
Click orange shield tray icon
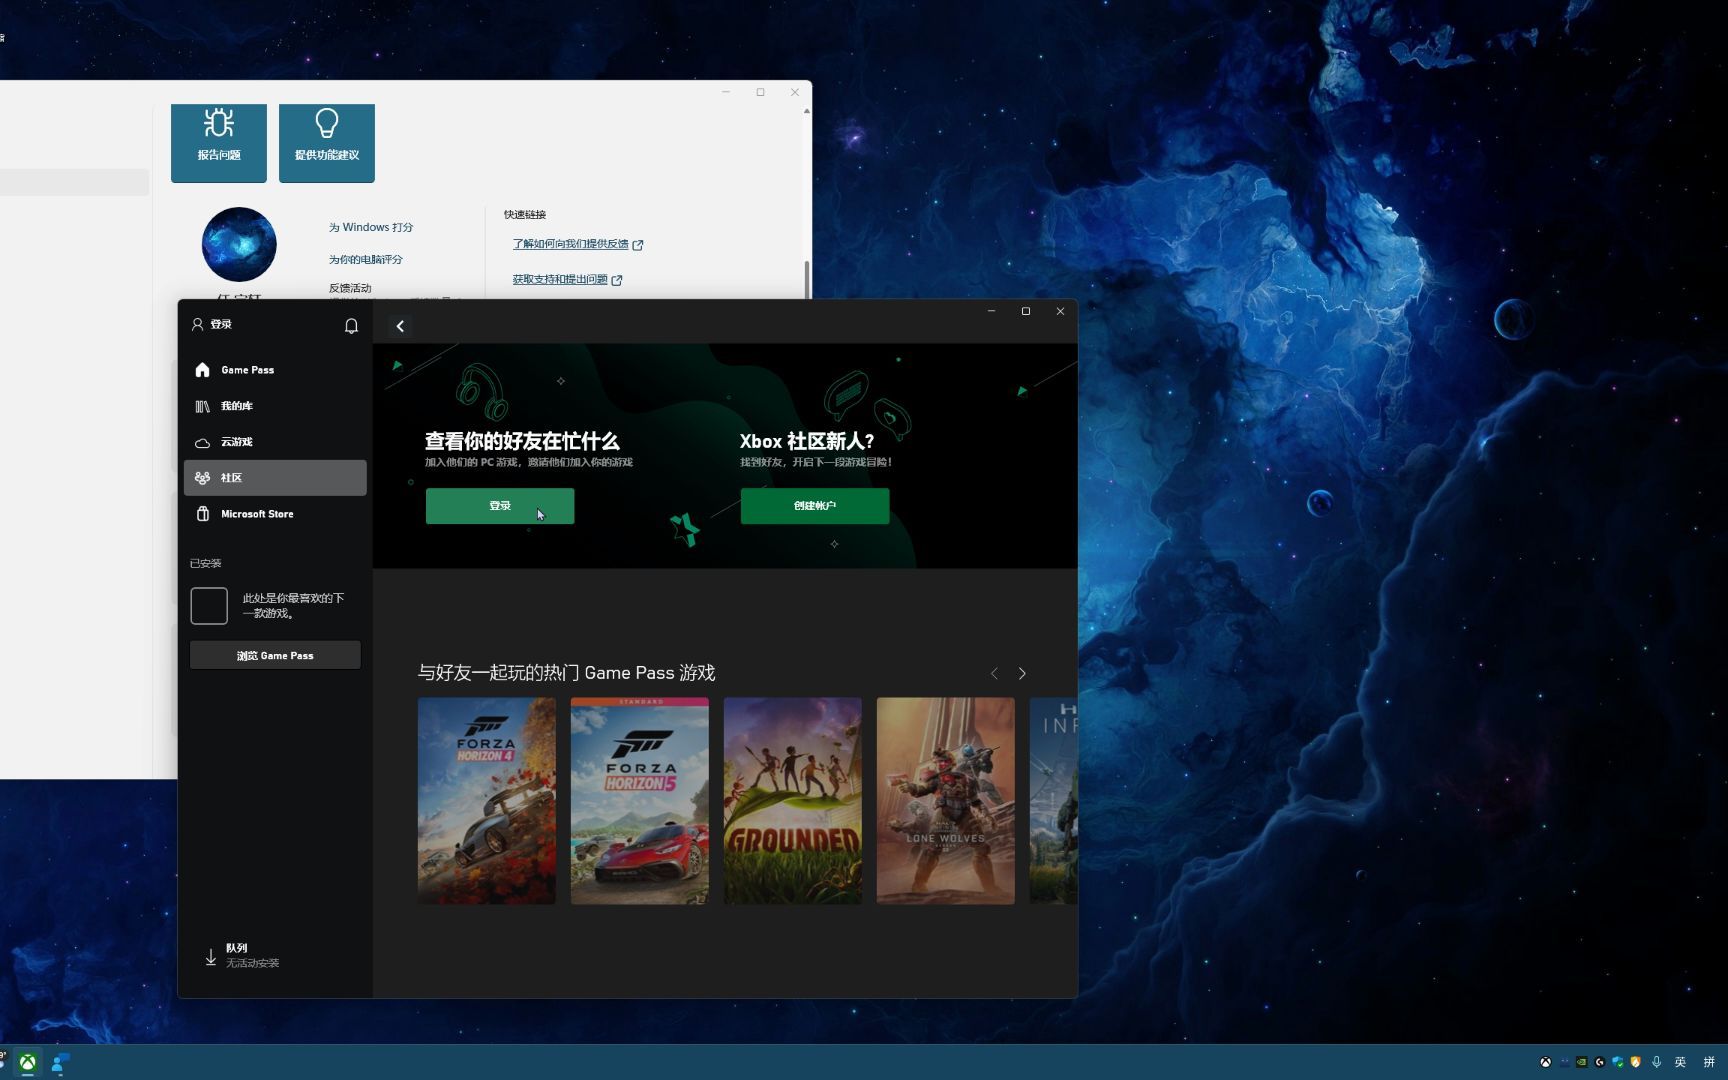[1636, 1062]
